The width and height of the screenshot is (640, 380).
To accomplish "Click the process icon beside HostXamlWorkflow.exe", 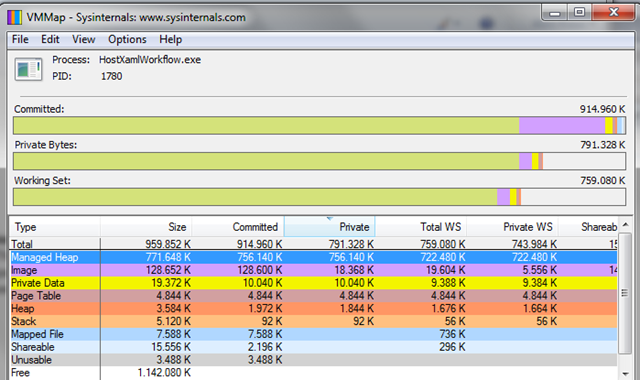I will (x=28, y=69).
